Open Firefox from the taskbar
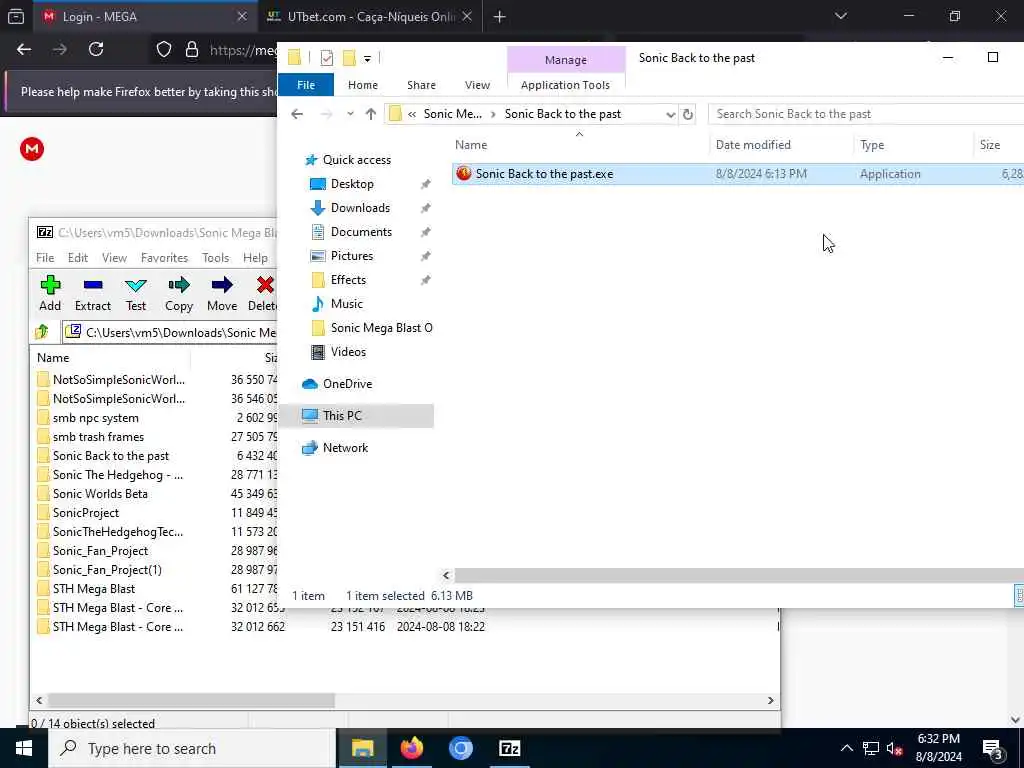Viewport: 1024px width, 768px height. (x=411, y=748)
